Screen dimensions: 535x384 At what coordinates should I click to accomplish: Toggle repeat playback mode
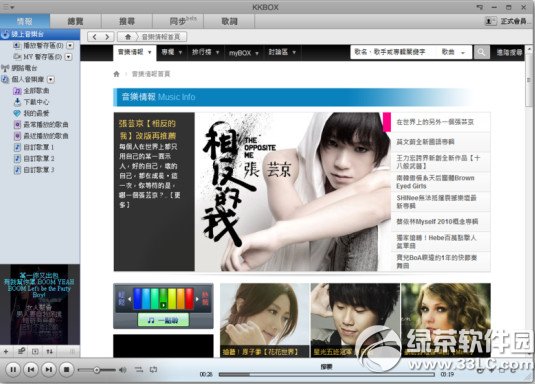point(153,369)
